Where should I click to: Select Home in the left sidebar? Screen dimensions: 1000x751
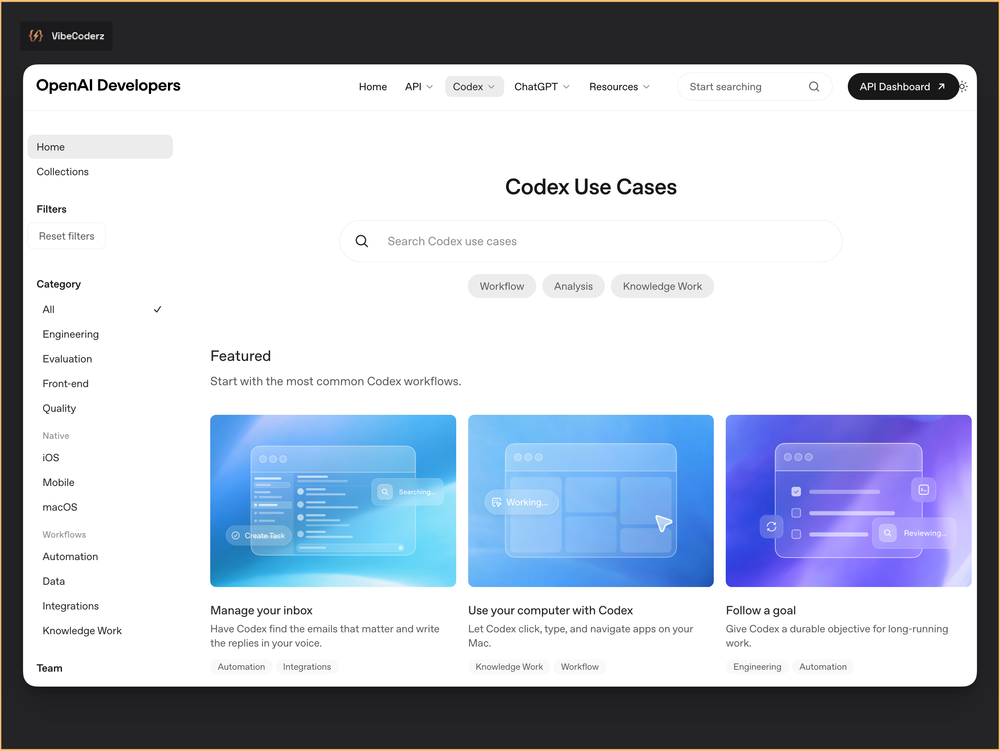click(100, 147)
